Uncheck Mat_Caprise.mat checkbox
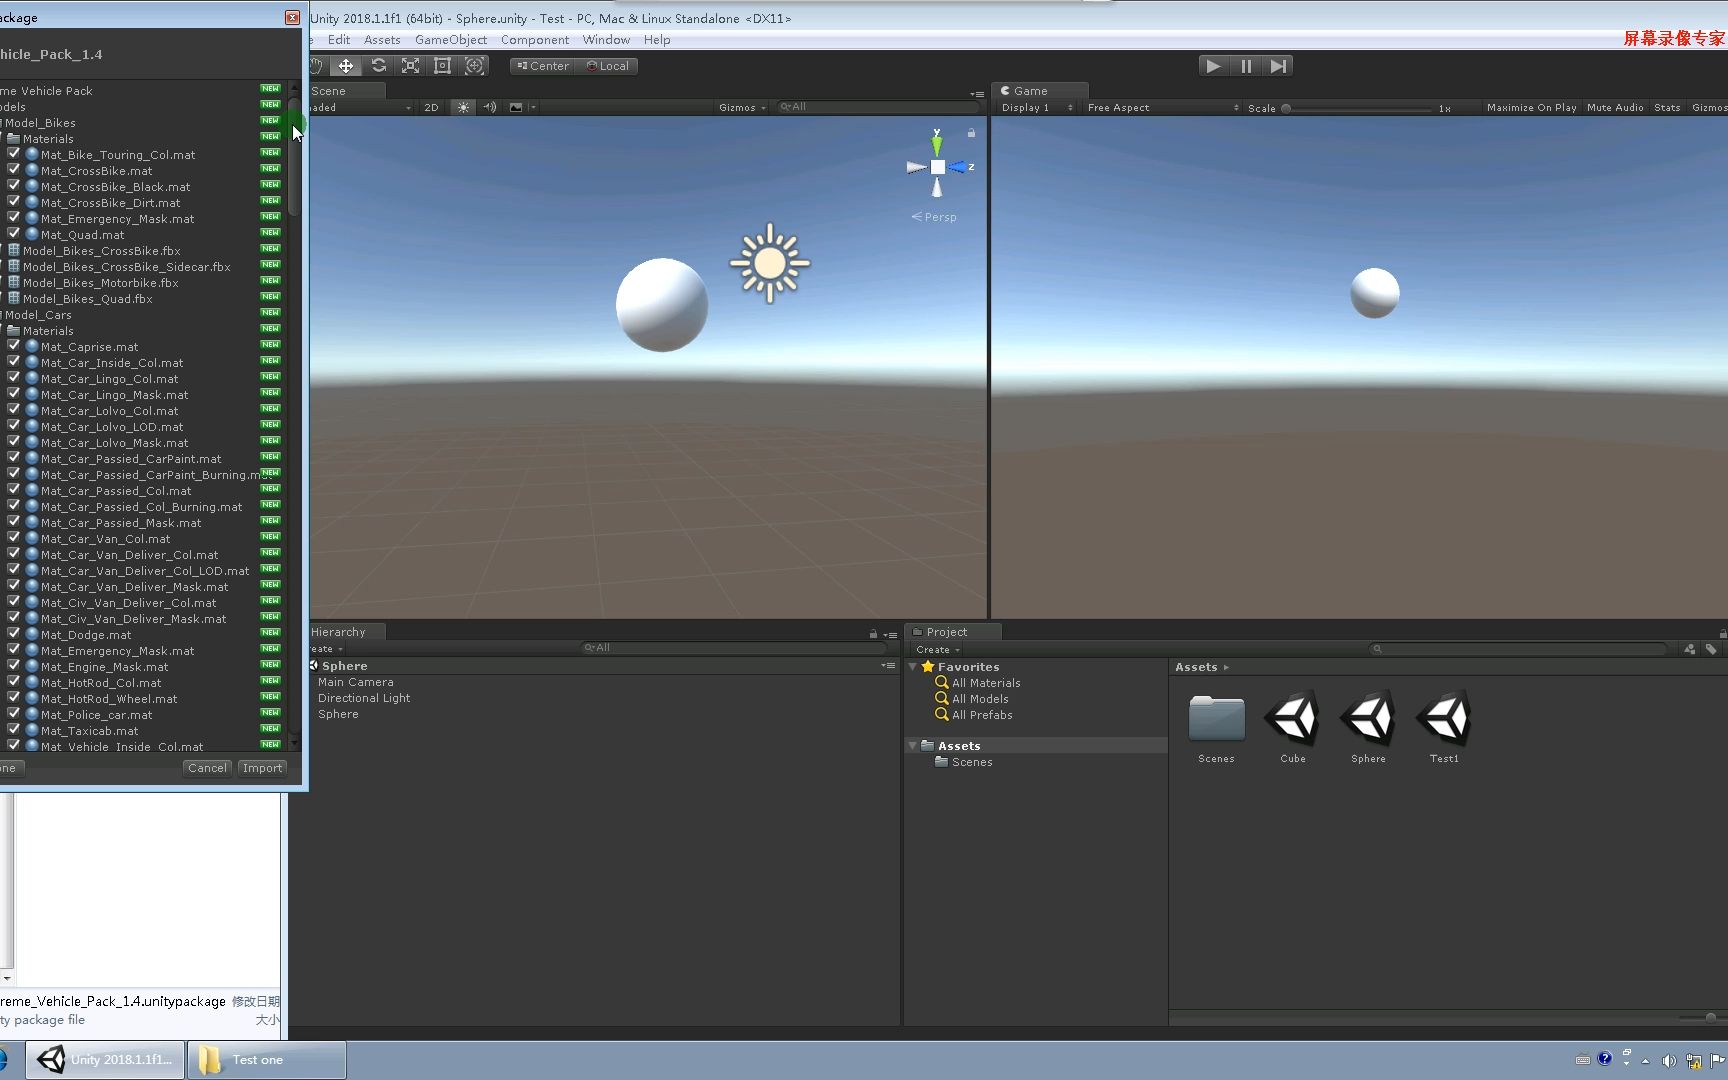The image size is (1728, 1080). click(14, 346)
